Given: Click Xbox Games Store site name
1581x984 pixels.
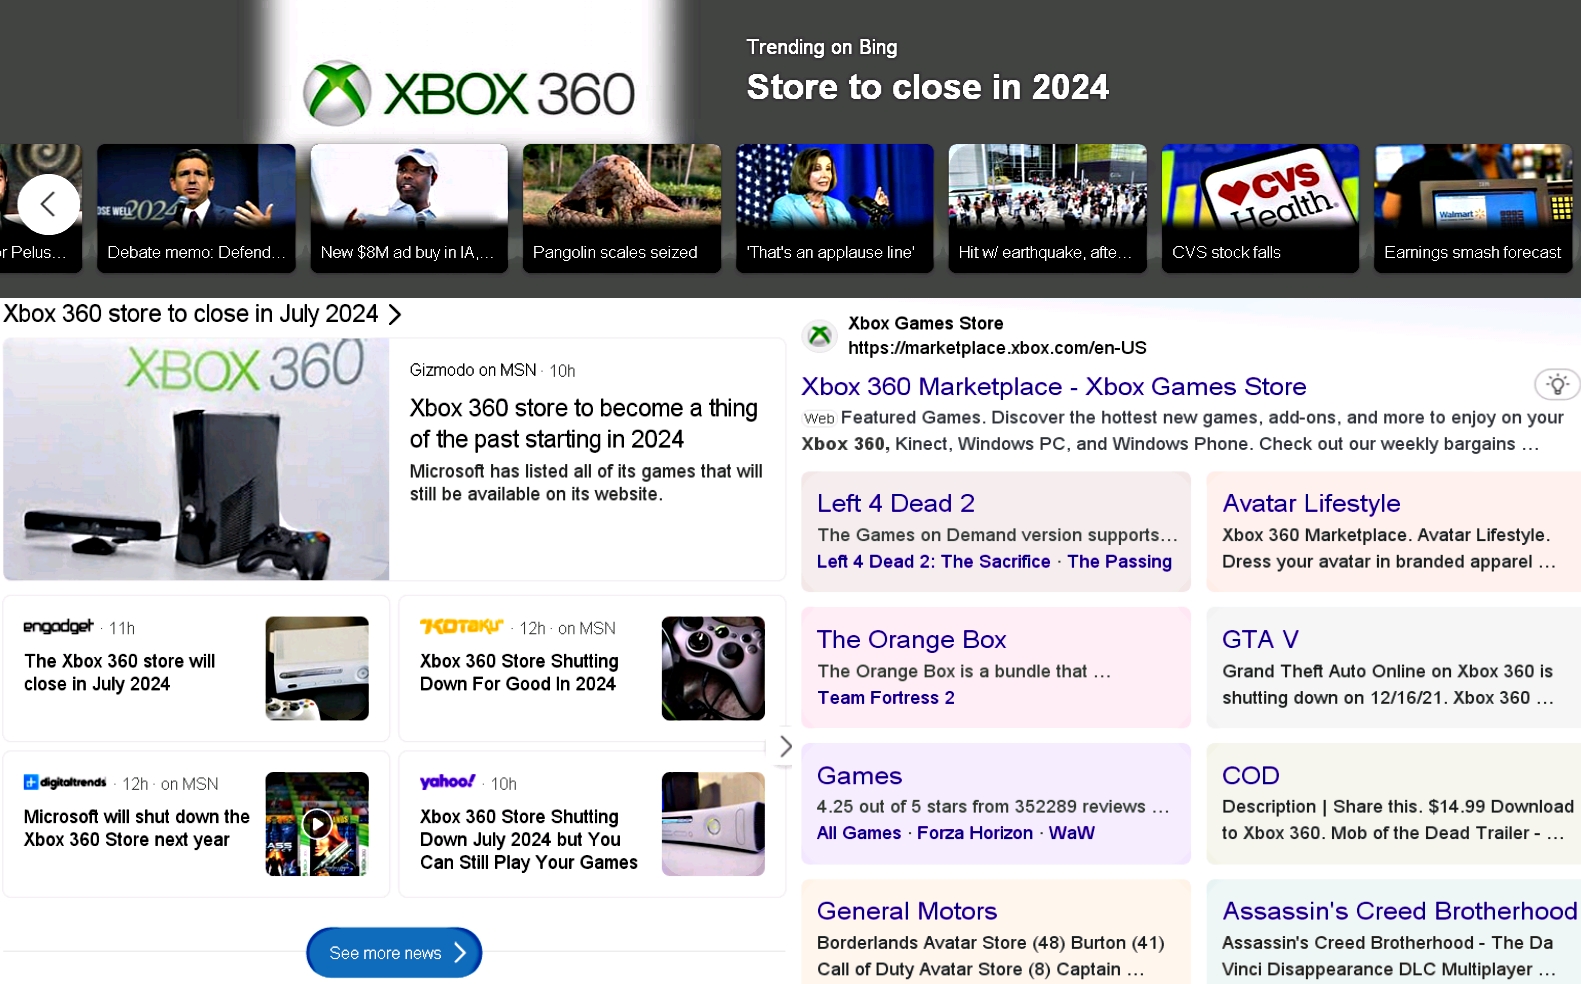Looking at the screenshot, I should click(926, 323).
